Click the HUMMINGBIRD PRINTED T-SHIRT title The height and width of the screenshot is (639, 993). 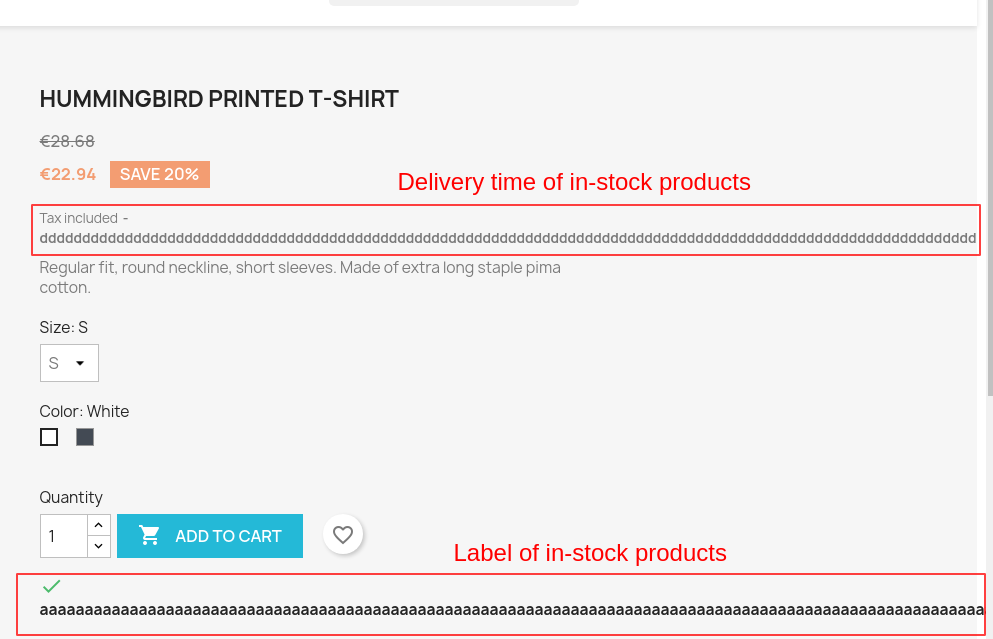218,99
